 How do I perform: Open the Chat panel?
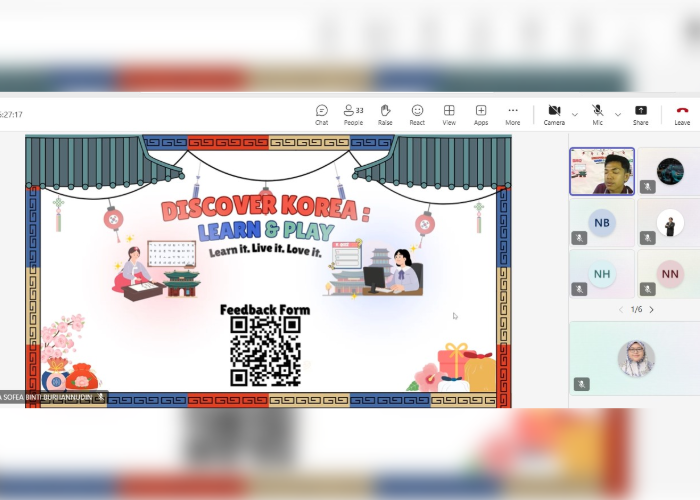coord(321,114)
